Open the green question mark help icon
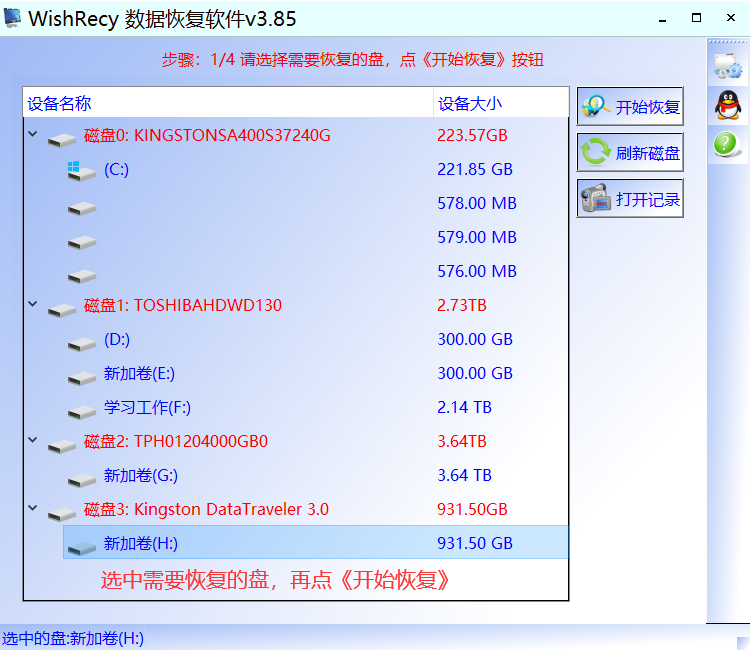750x650 pixels. 726,143
